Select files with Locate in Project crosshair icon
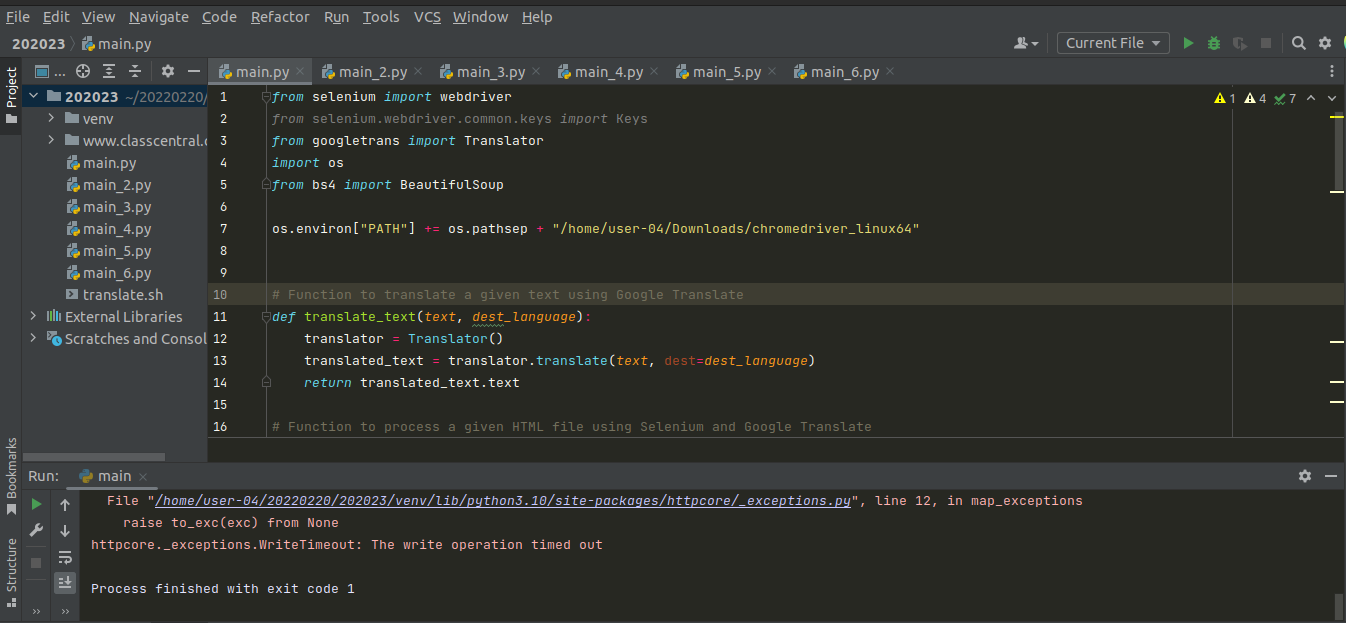This screenshot has width=1346, height=623. coord(82,71)
